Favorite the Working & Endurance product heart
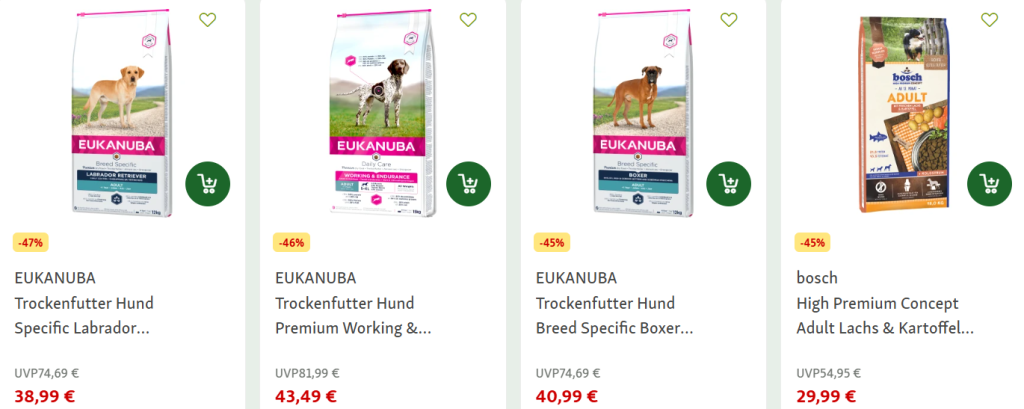This screenshot has height=409, width=1024. tap(468, 20)
